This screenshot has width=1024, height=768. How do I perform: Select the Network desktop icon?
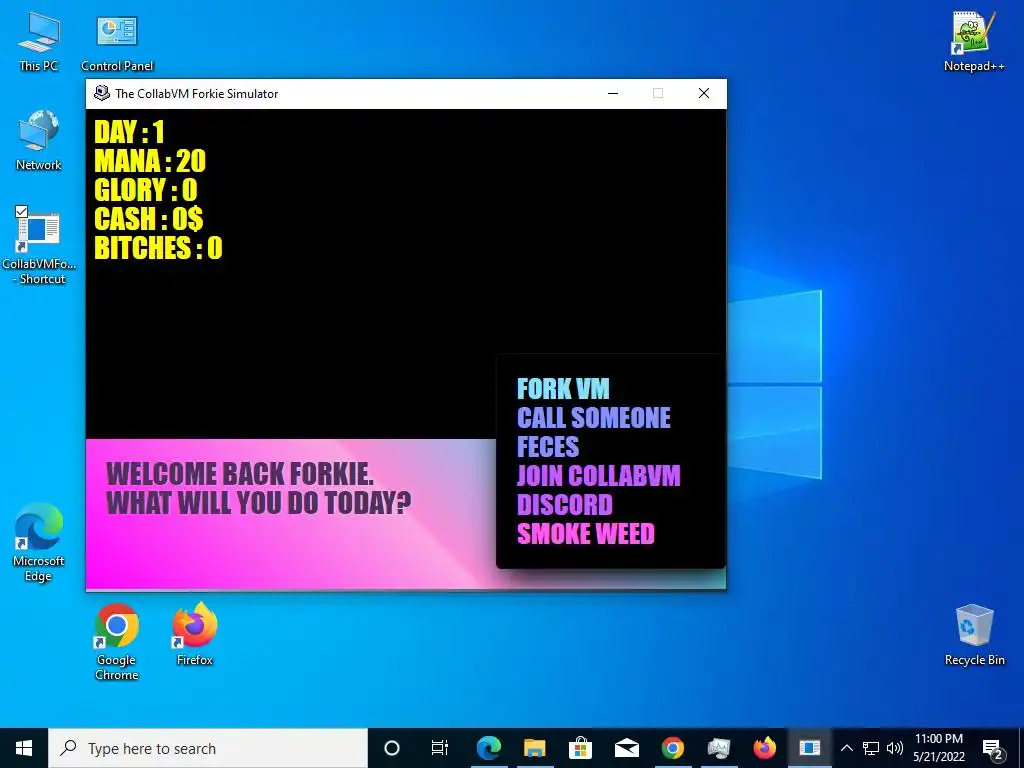tap(39, 141)
